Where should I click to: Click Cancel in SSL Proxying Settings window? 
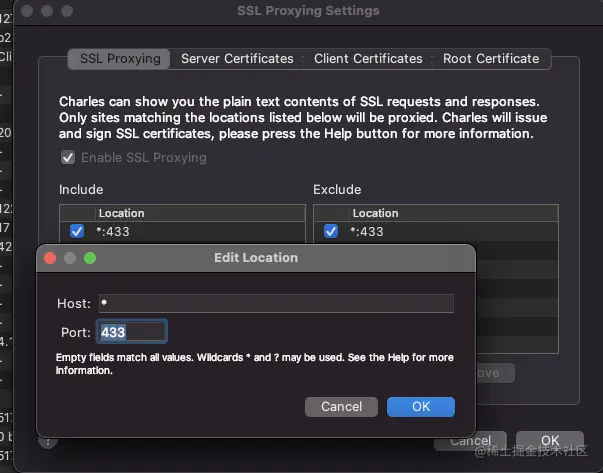(x=471, y=442)
